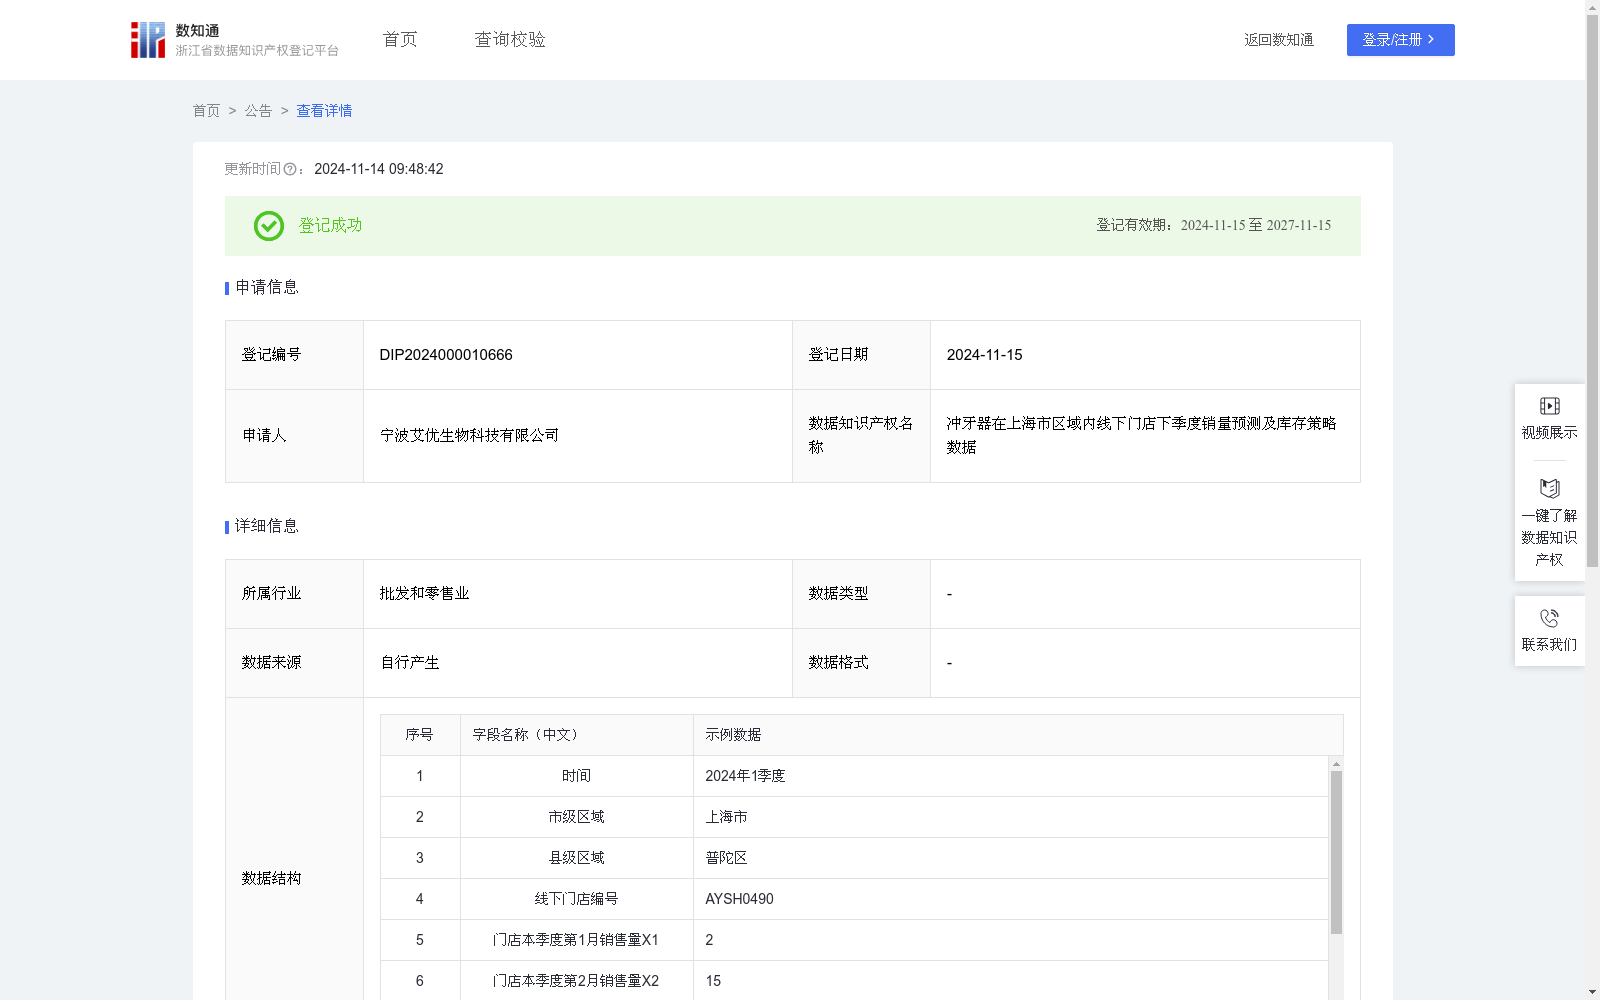The height and width of the screenshot is (1000, 1600).
Task: Click the 联系我们 phone icon
Action: coord(1549,618)
